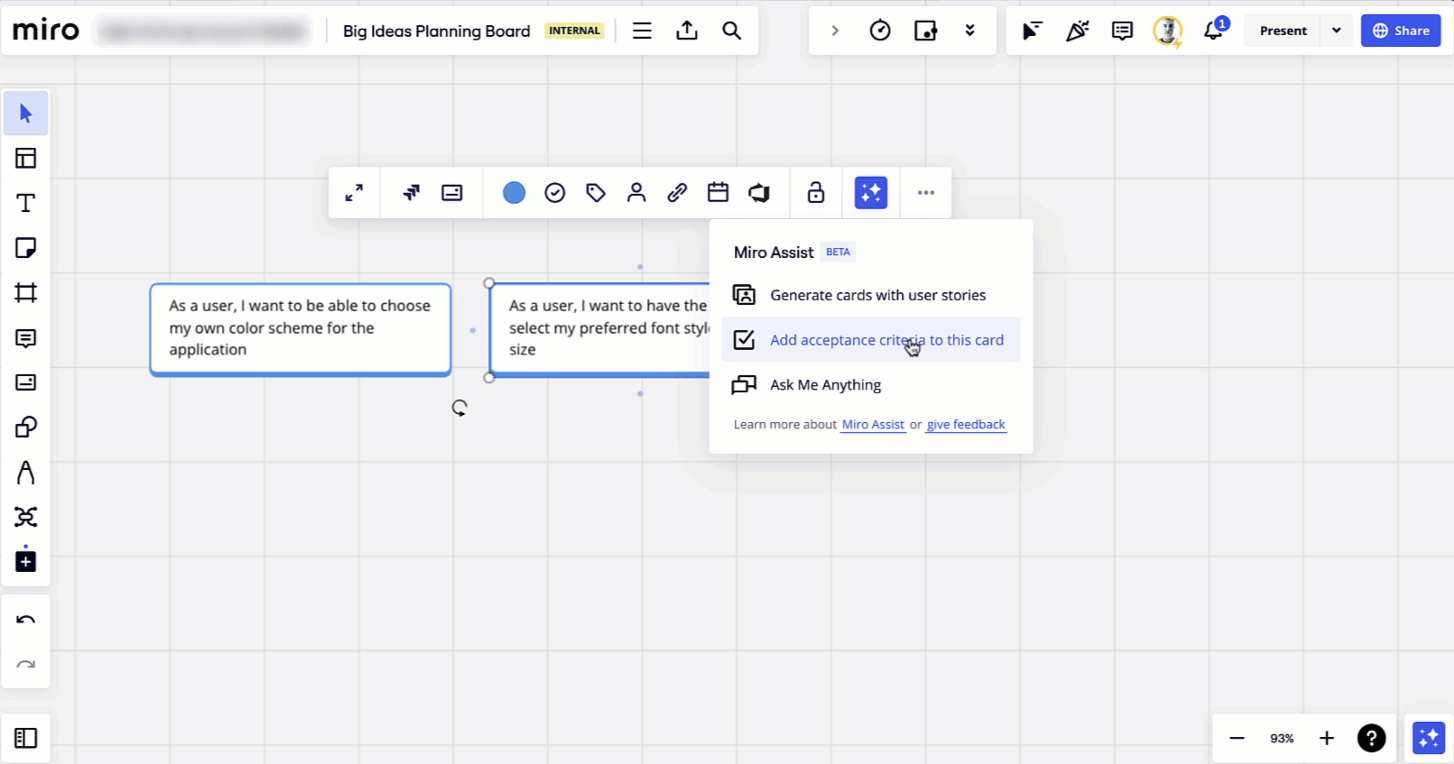Select the color scheme user story card
The height and width of the screenshot is (764, 1454).
pos(301,329)
